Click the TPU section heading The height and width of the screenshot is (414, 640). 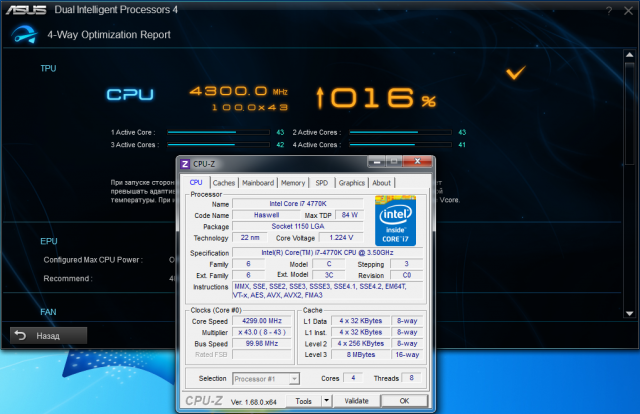click(48, 68)
